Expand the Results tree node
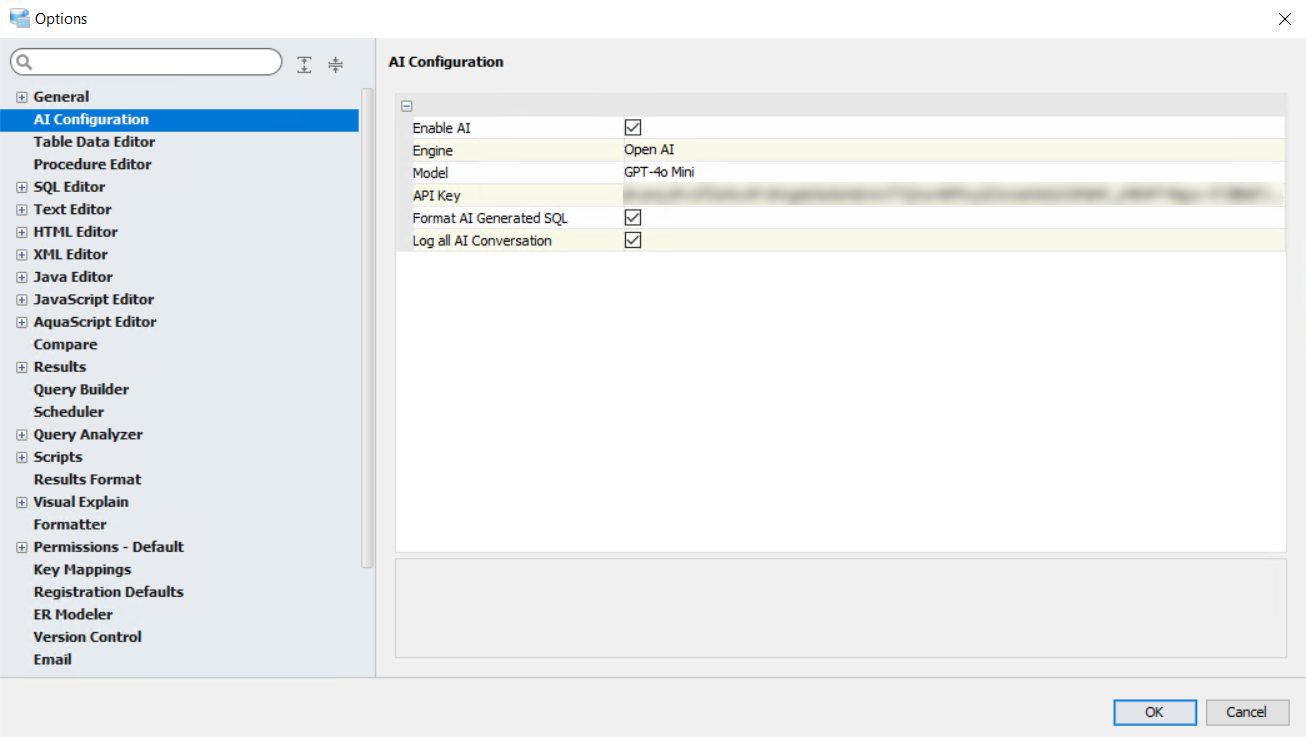The height and width of the screenshot is (737, 1306). point(22,367)
